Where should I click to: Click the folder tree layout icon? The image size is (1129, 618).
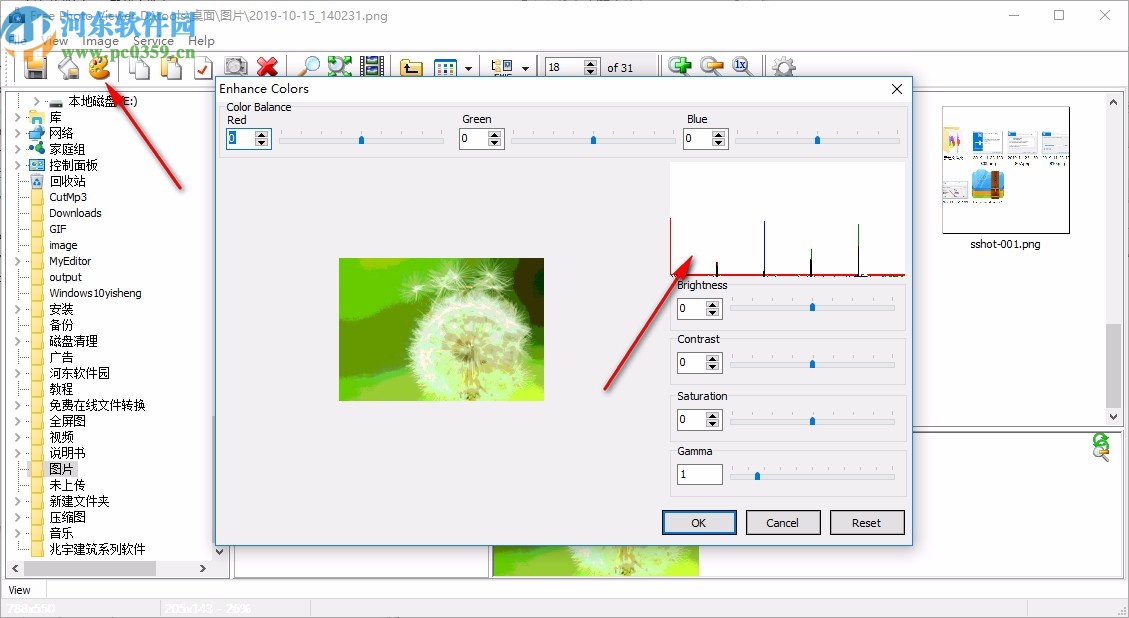[502, 68]
